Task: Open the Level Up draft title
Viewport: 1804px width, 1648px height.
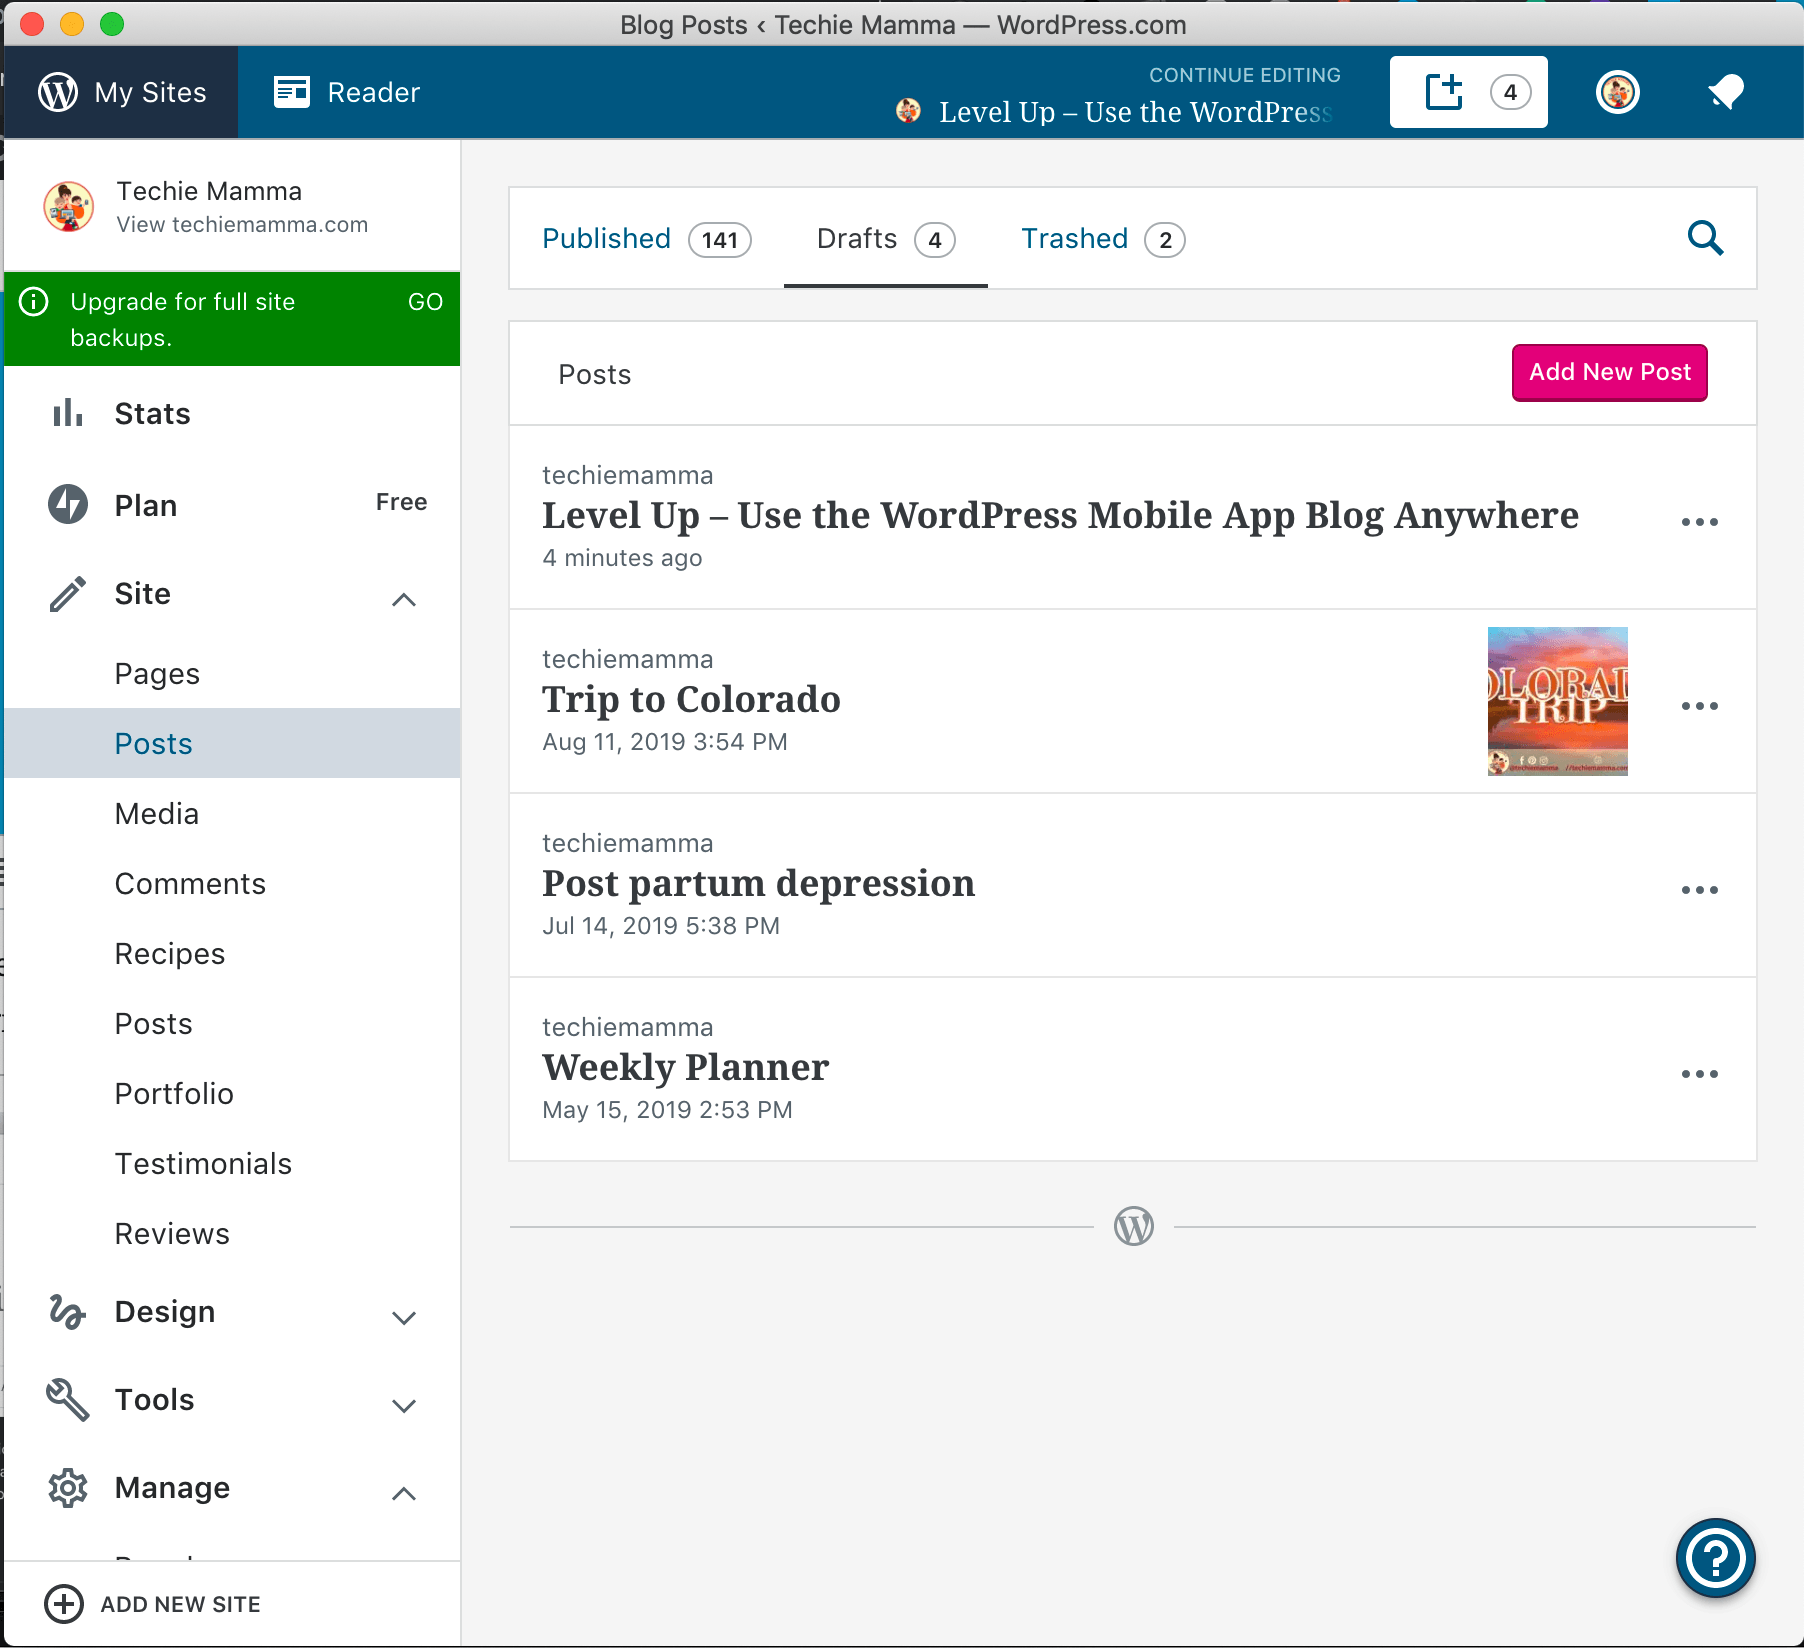Action: click(x=1060, y=515)
